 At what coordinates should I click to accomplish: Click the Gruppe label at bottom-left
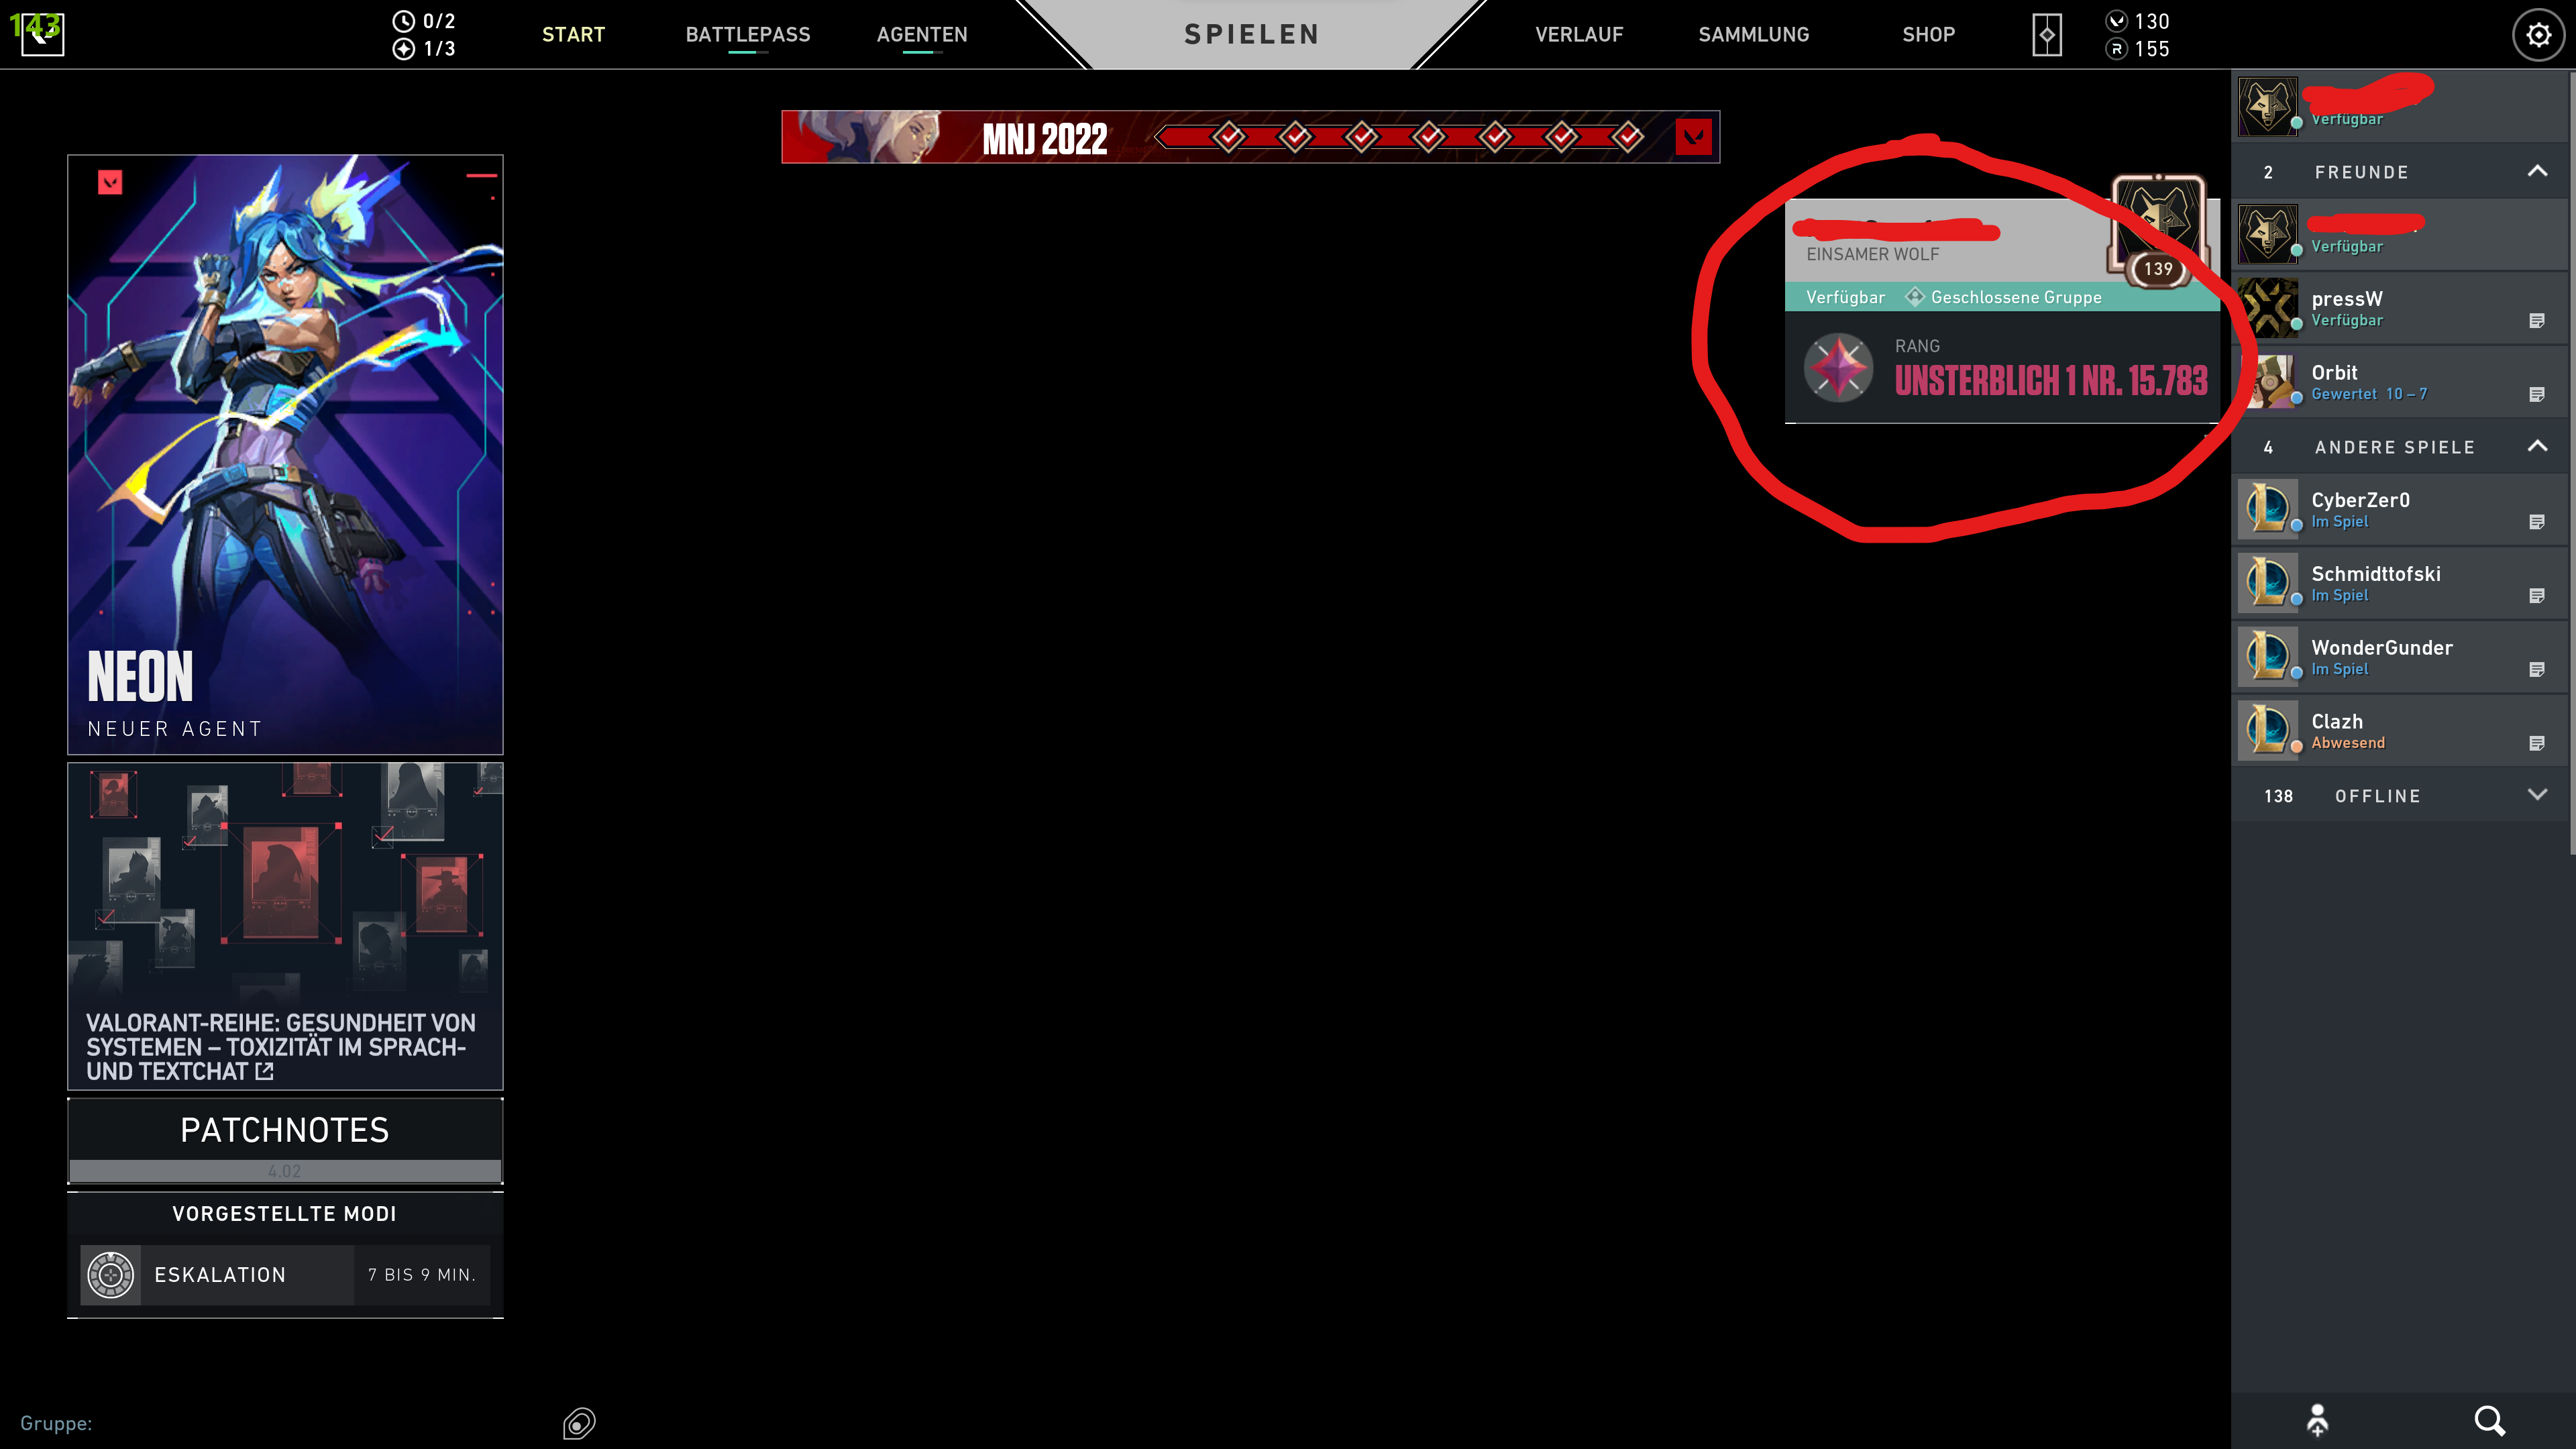pos(56,1423)
